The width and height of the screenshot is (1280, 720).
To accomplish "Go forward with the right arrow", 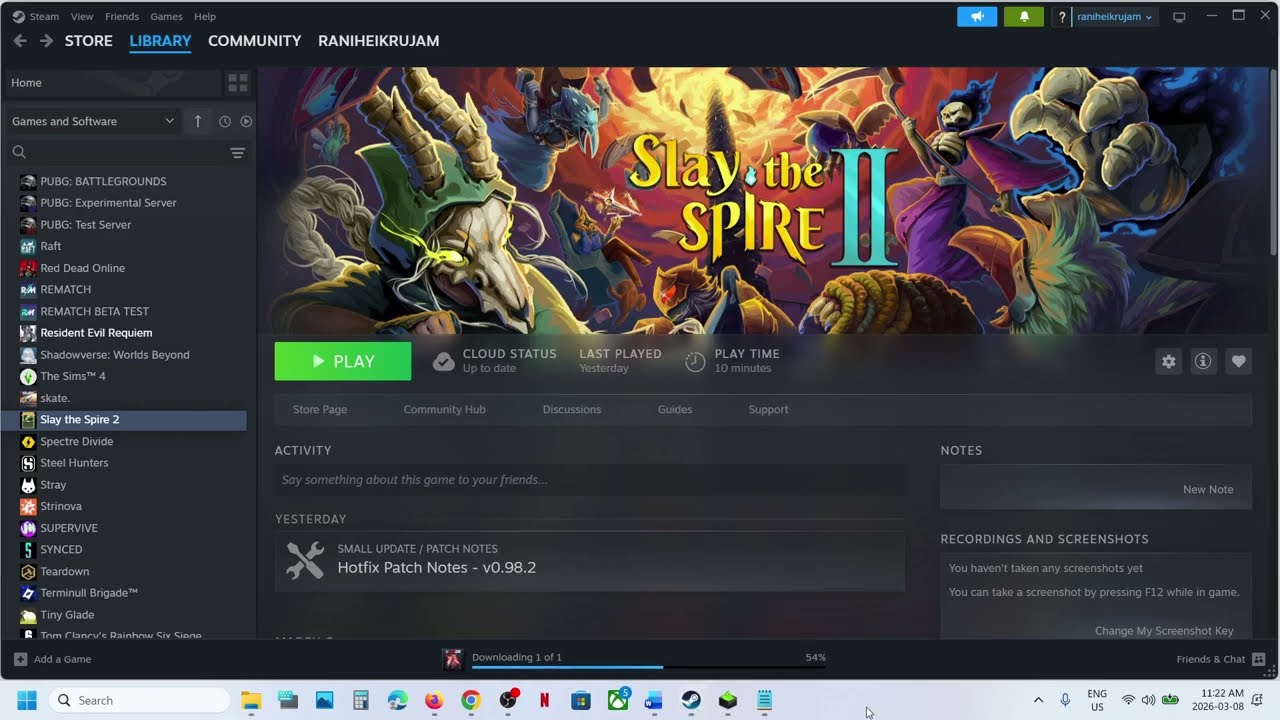I will [46, 41].
